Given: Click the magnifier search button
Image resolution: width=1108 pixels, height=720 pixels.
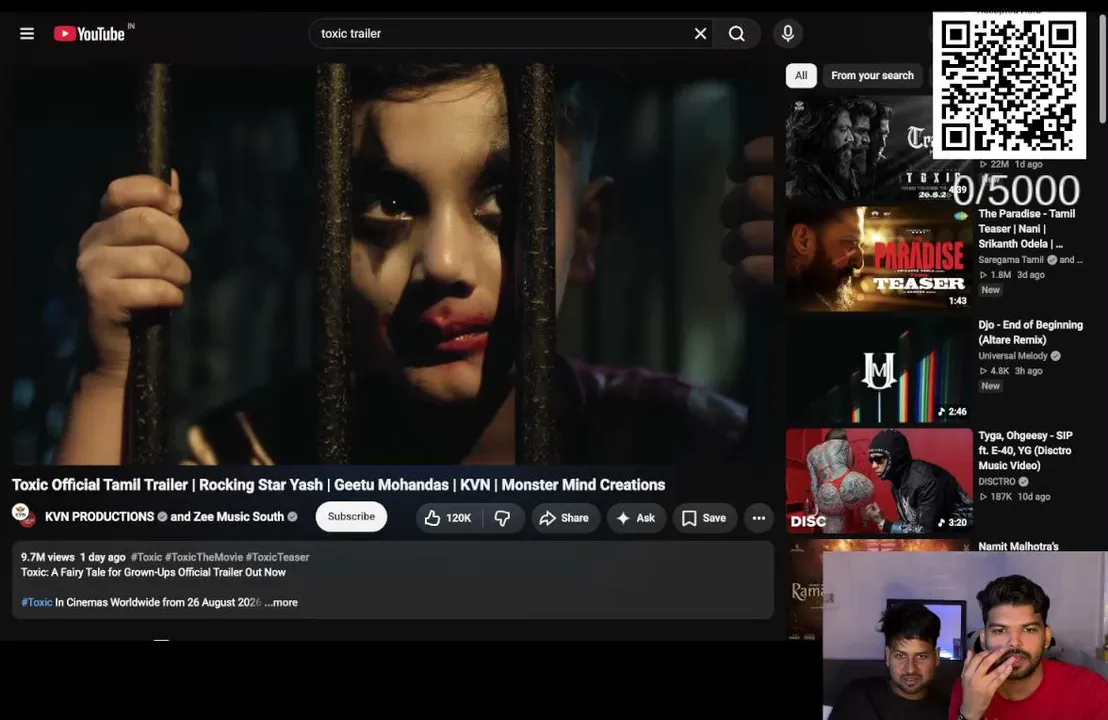Looking at the screenshot, I should [x=736, y=33].
